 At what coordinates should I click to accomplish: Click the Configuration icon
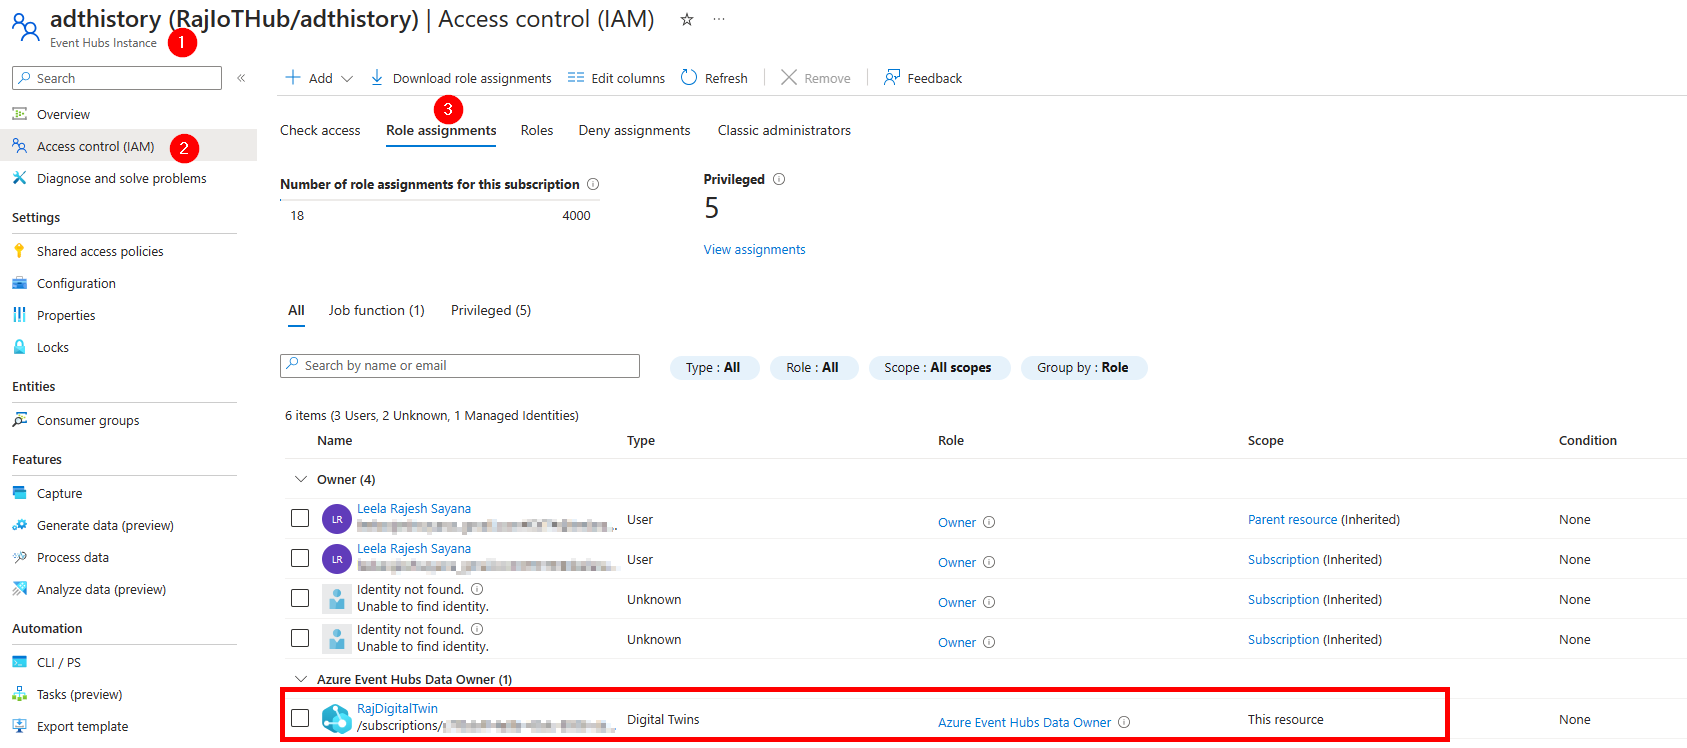click(x=19, y=283)
